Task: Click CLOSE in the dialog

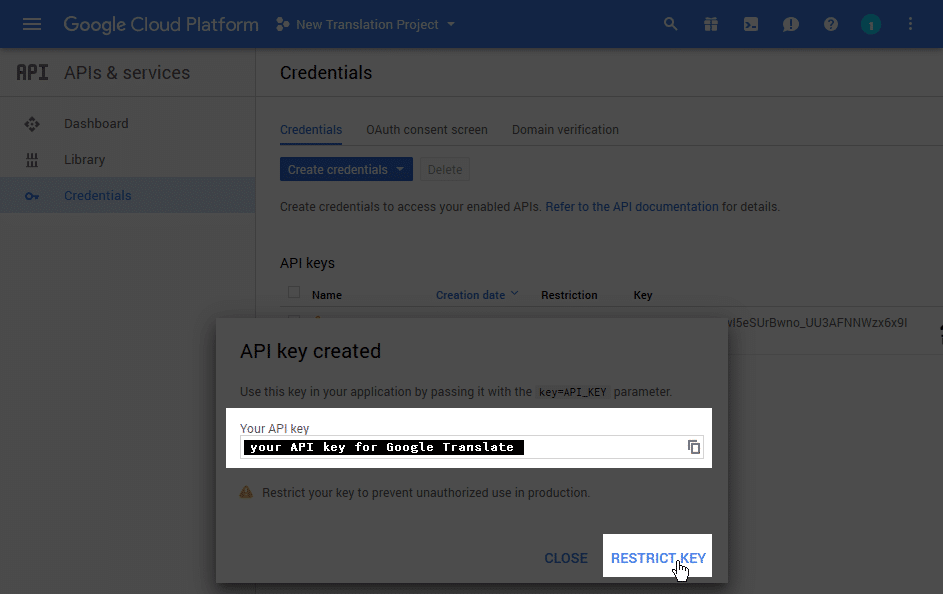Action: pos(566,558)
